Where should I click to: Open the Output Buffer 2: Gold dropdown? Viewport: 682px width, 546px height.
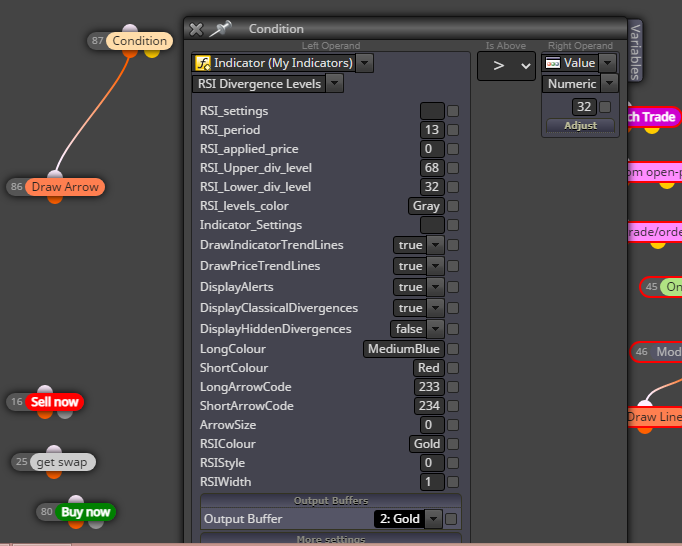pyautogui.click(x=433, y=519)
